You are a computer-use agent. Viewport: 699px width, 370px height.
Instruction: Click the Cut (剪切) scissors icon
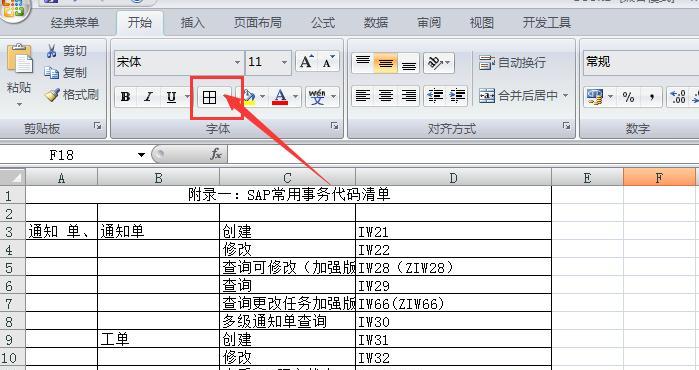pos(52,51)
